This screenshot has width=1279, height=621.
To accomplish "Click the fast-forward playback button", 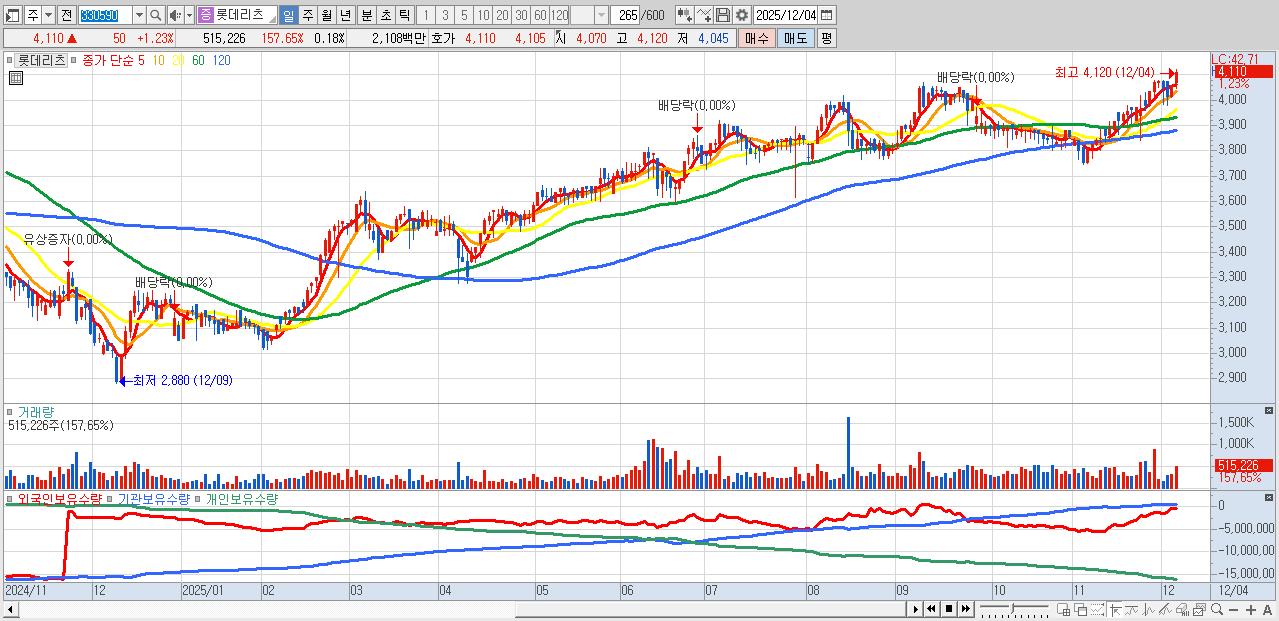I will click(966, 609).
